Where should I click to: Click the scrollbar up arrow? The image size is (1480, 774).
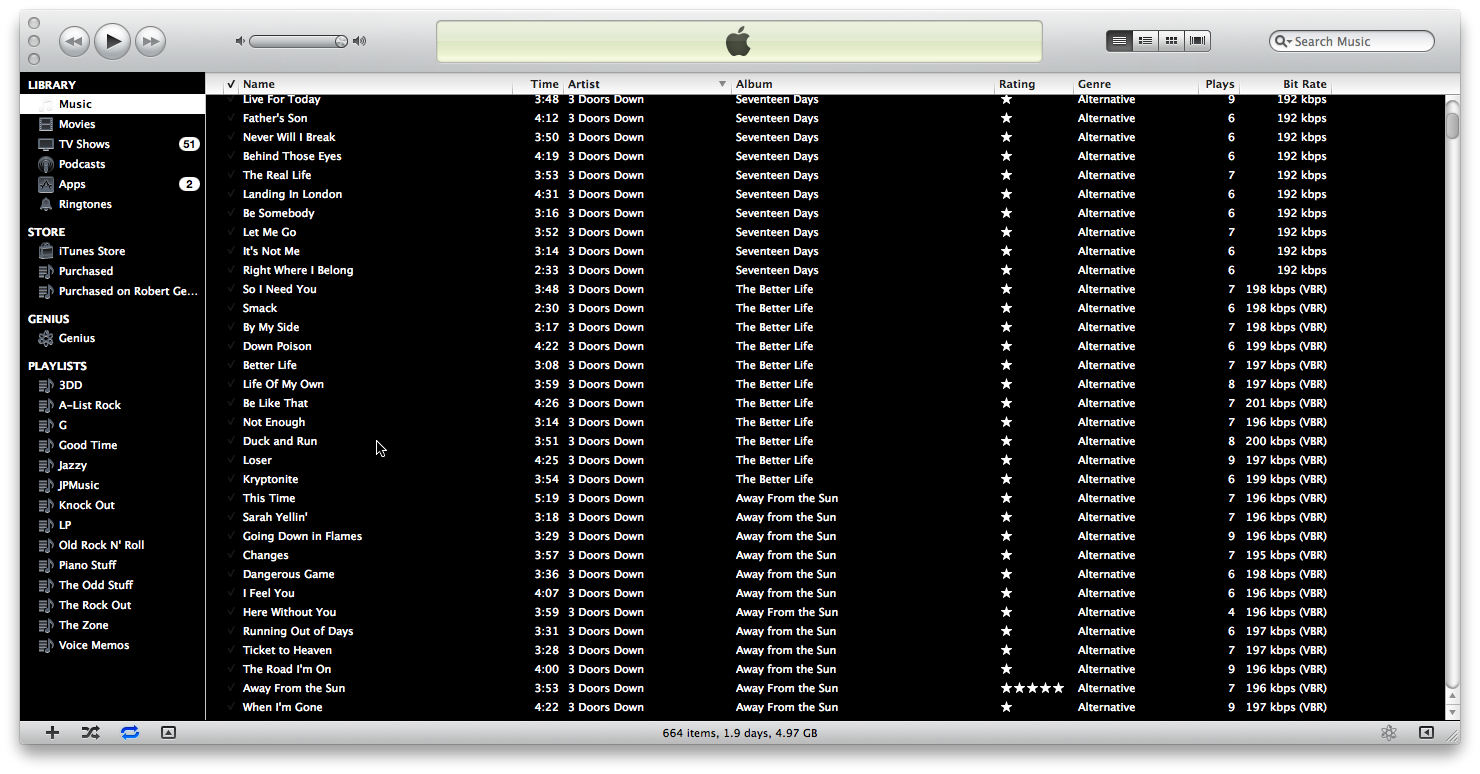[1452, 696]
